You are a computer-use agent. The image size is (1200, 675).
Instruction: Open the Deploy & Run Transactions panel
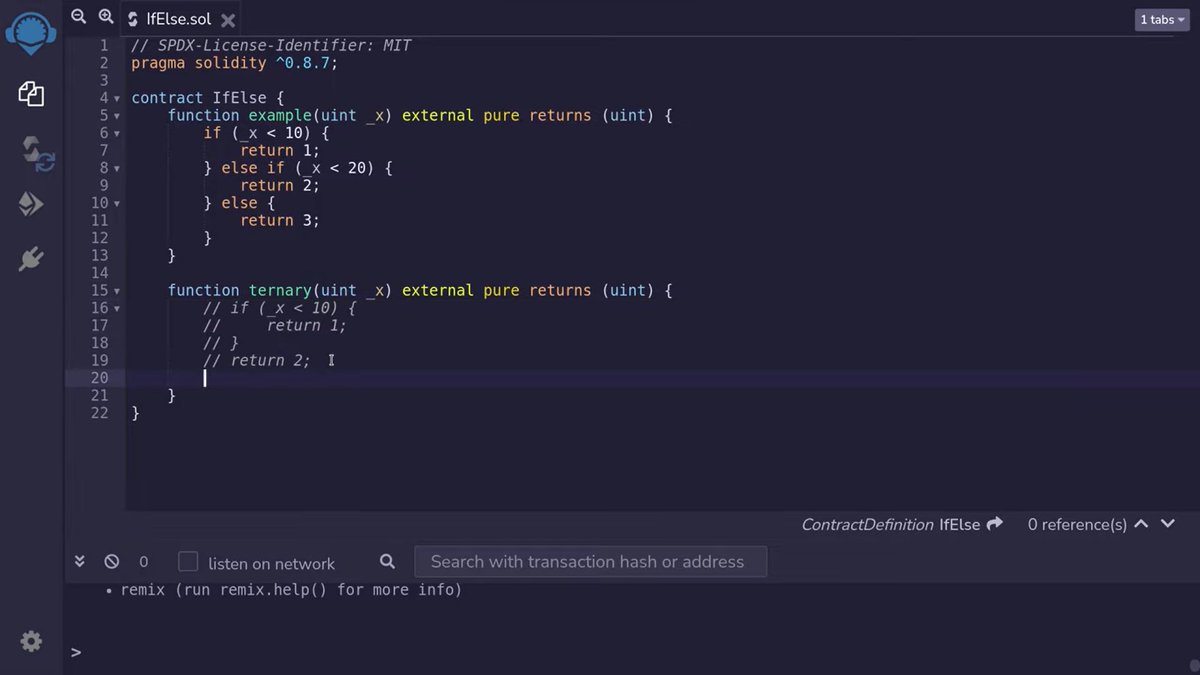[x=30, y=203]
